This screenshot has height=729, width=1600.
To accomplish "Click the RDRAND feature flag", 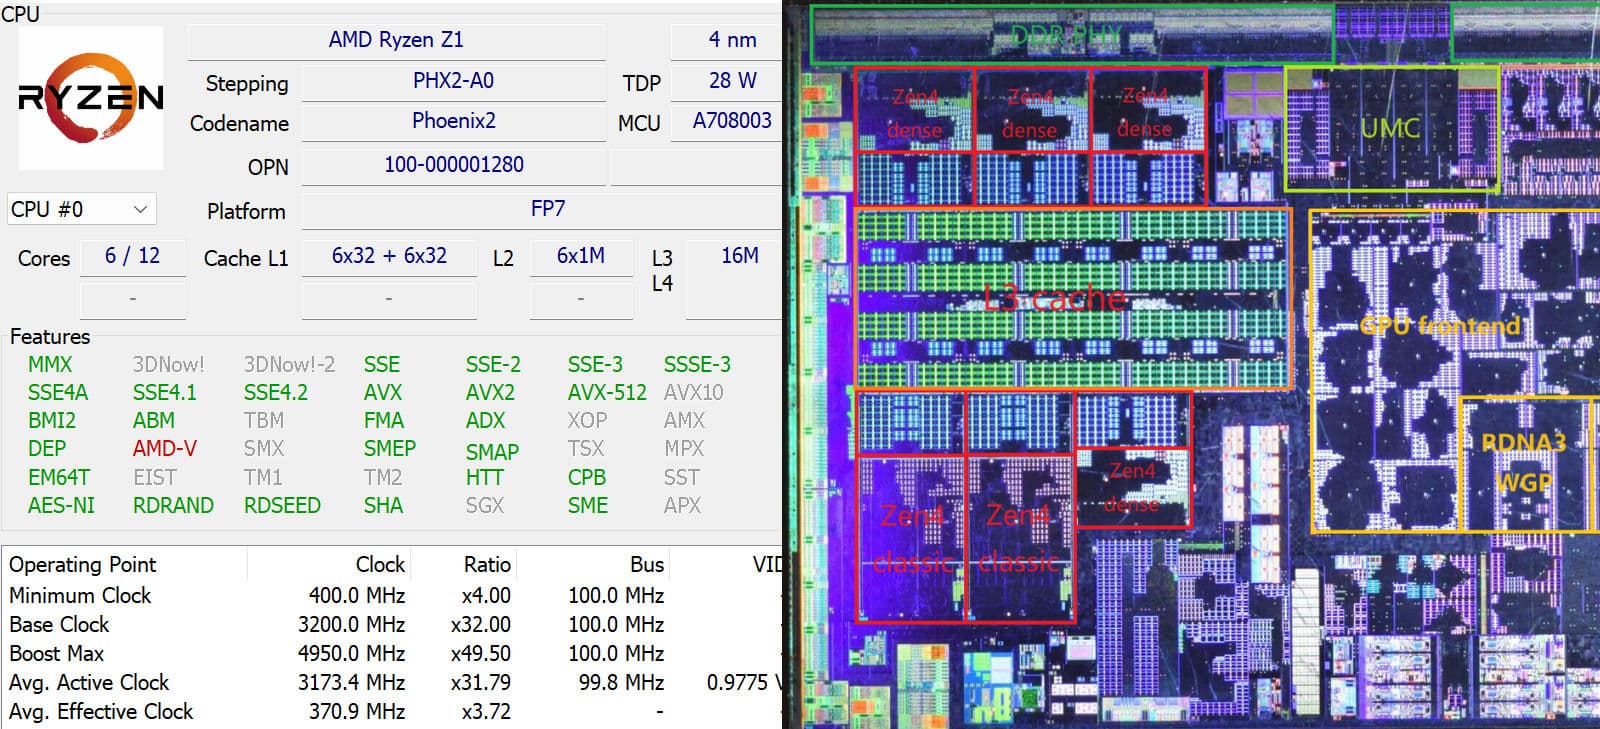I will pyautogui.click(x=173, y=506).
